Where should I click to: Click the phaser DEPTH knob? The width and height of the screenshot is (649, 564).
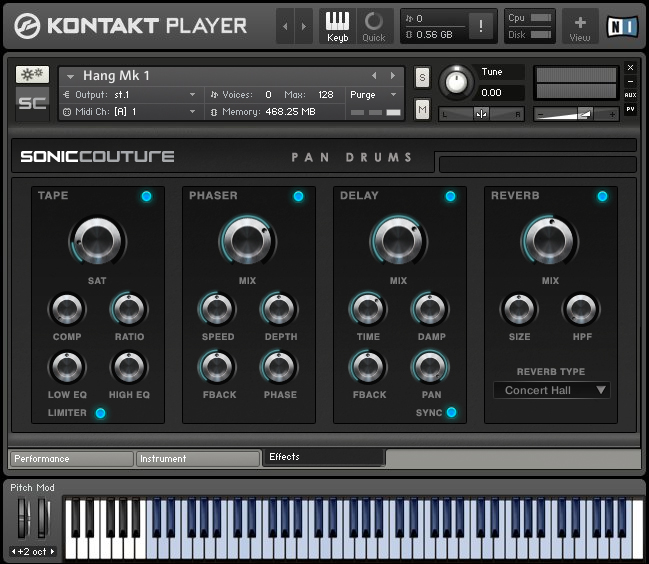(x=279, y=309)
